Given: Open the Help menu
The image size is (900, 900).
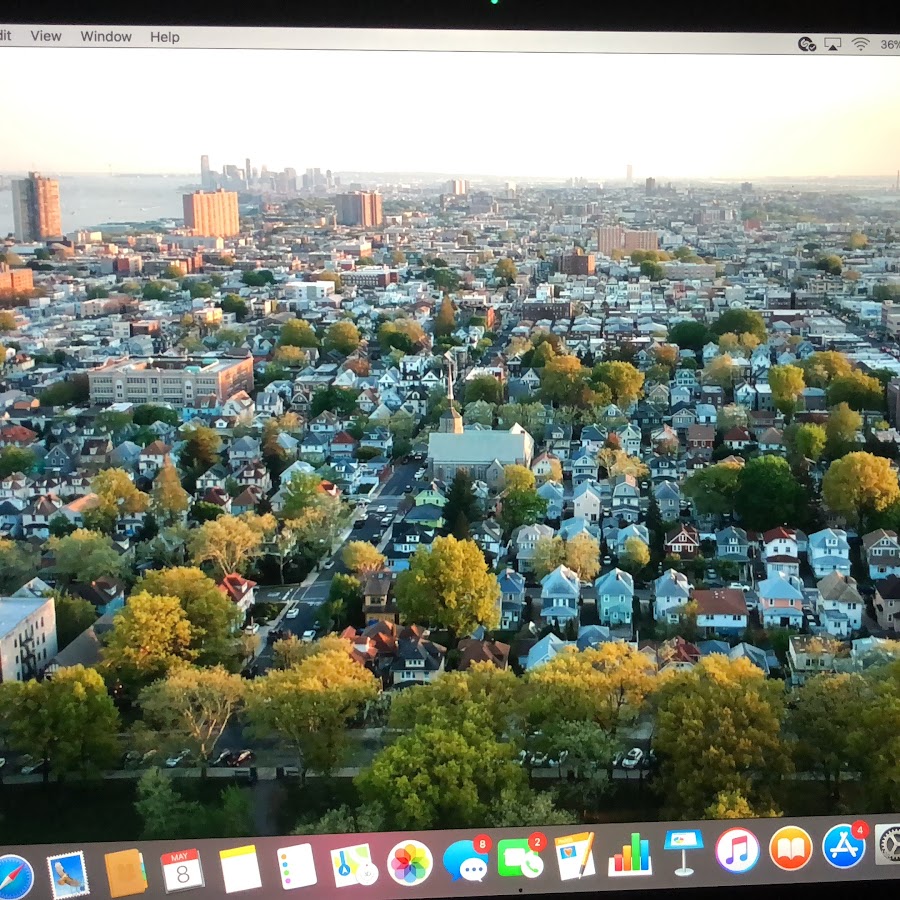Looking at the screenshot, I should pos(165,37).
